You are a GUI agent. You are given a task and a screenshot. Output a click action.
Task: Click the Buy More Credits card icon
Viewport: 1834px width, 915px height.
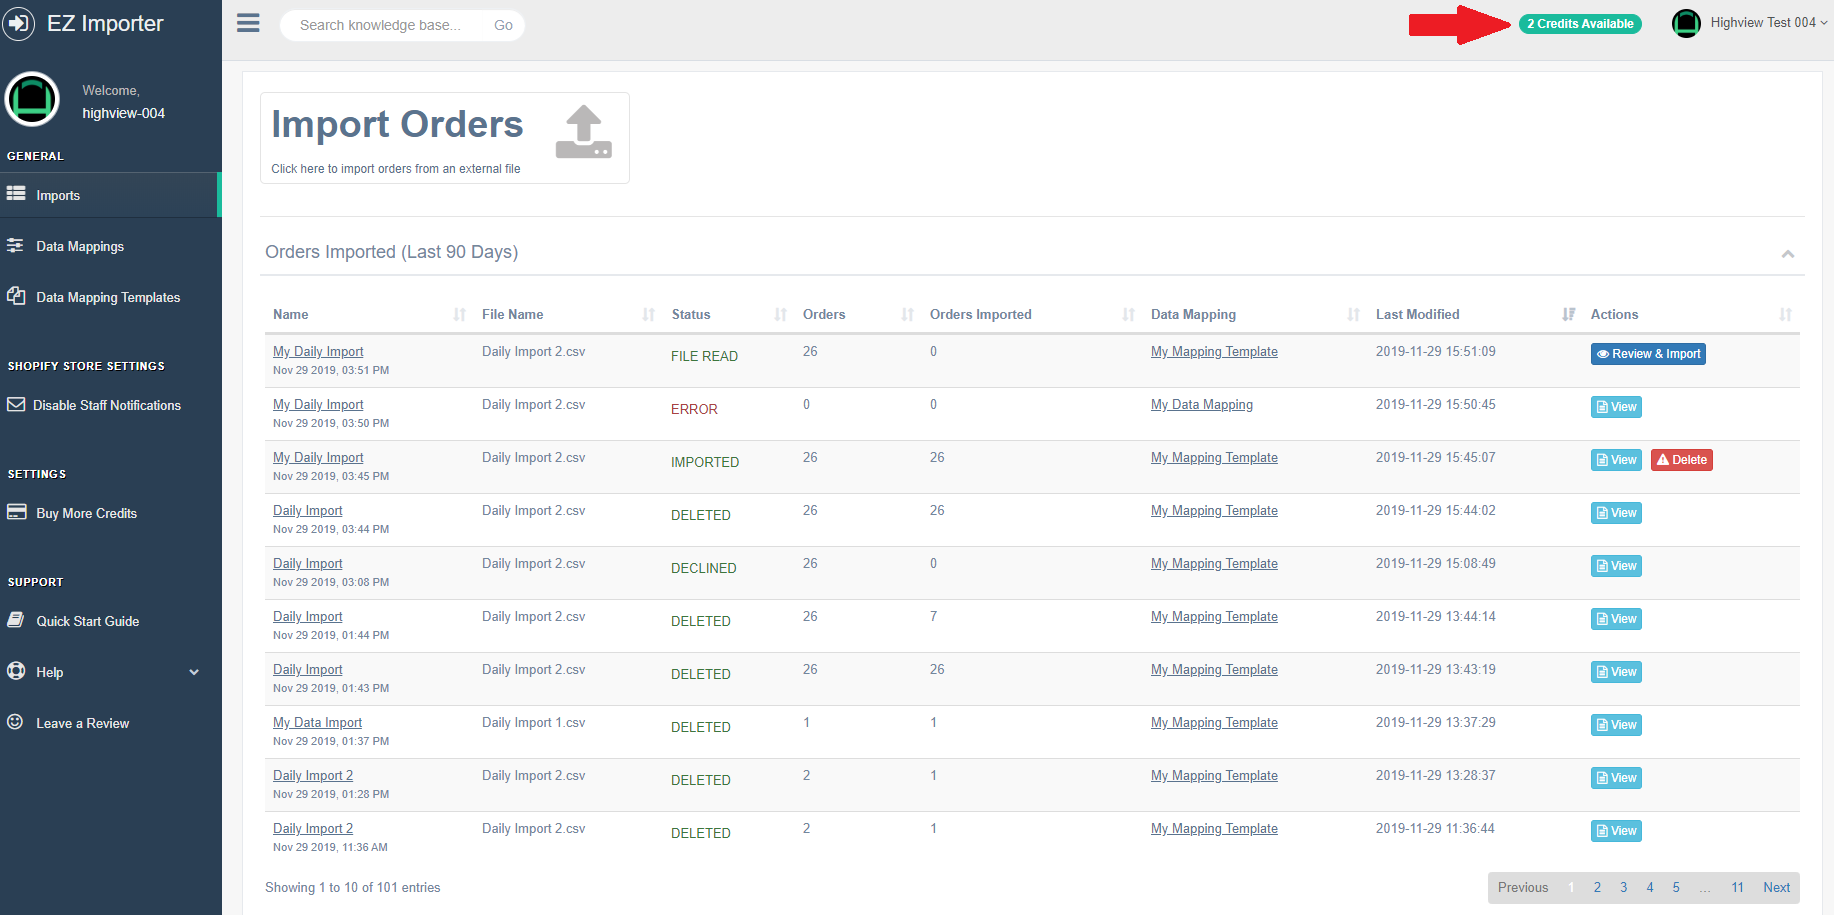16,512
